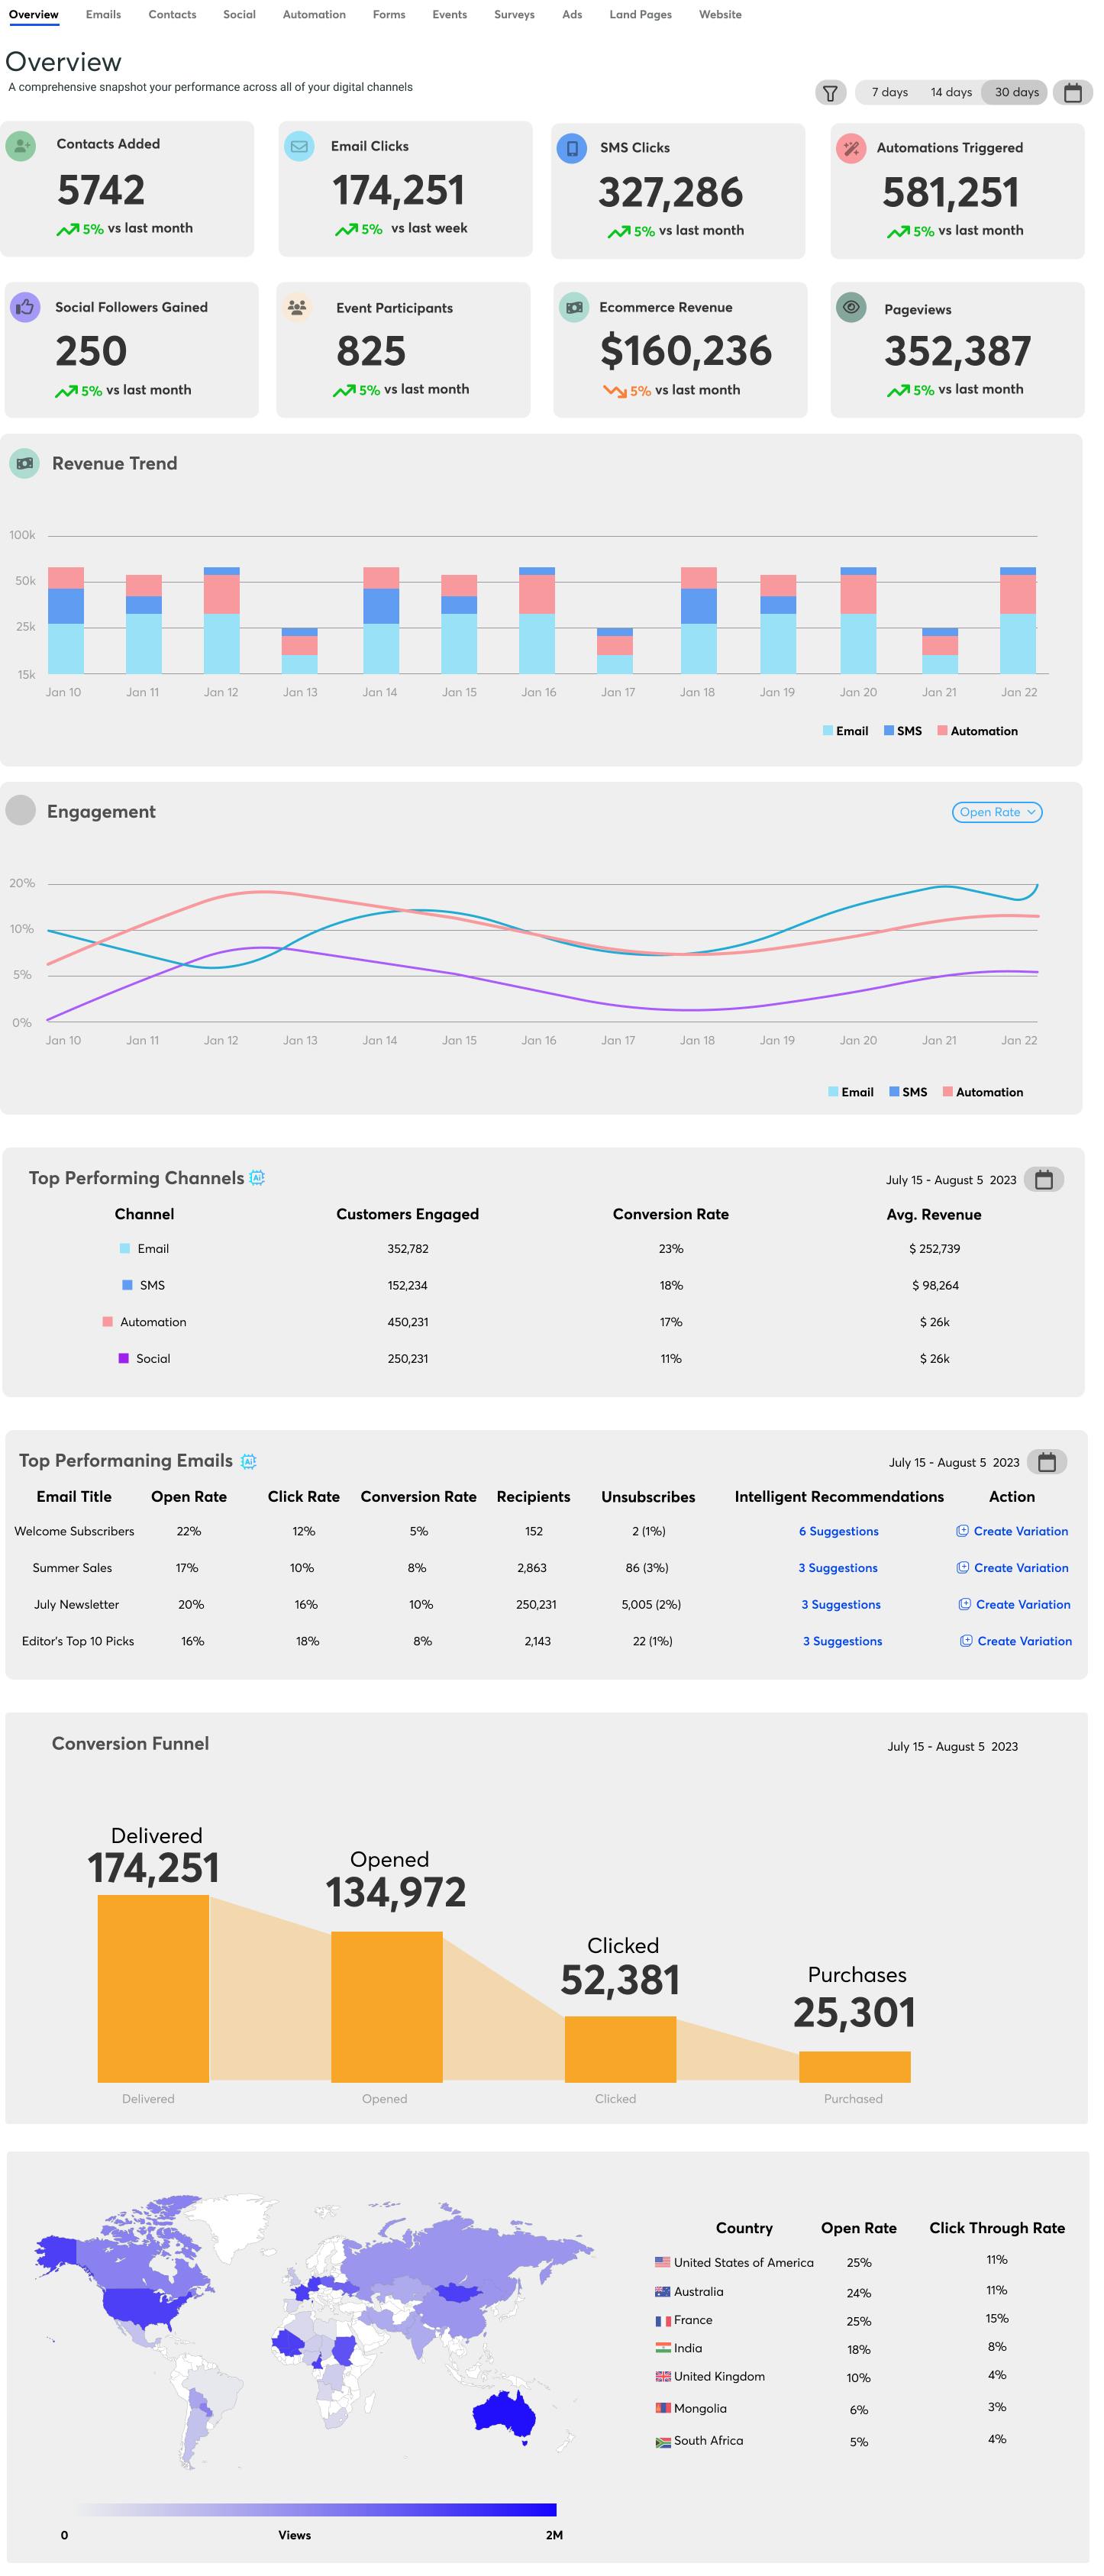The width and height of the screenshot is (1104, 2576).
Task: Expand the Open Rate dropdown
Action: (x=997, y=812)
